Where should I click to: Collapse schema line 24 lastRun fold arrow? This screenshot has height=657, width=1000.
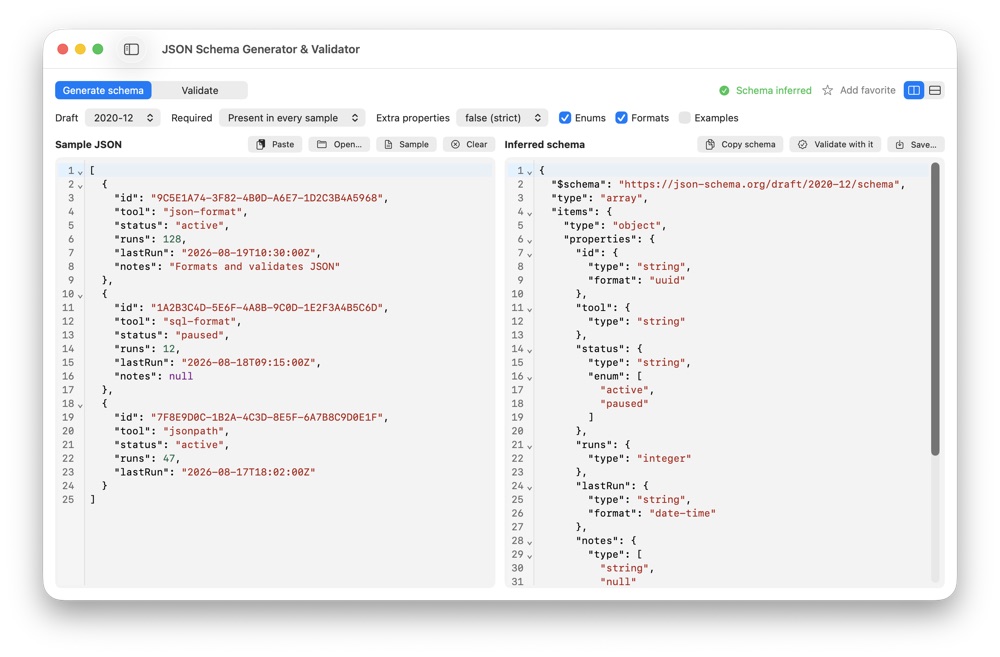[x=529, y=487]
